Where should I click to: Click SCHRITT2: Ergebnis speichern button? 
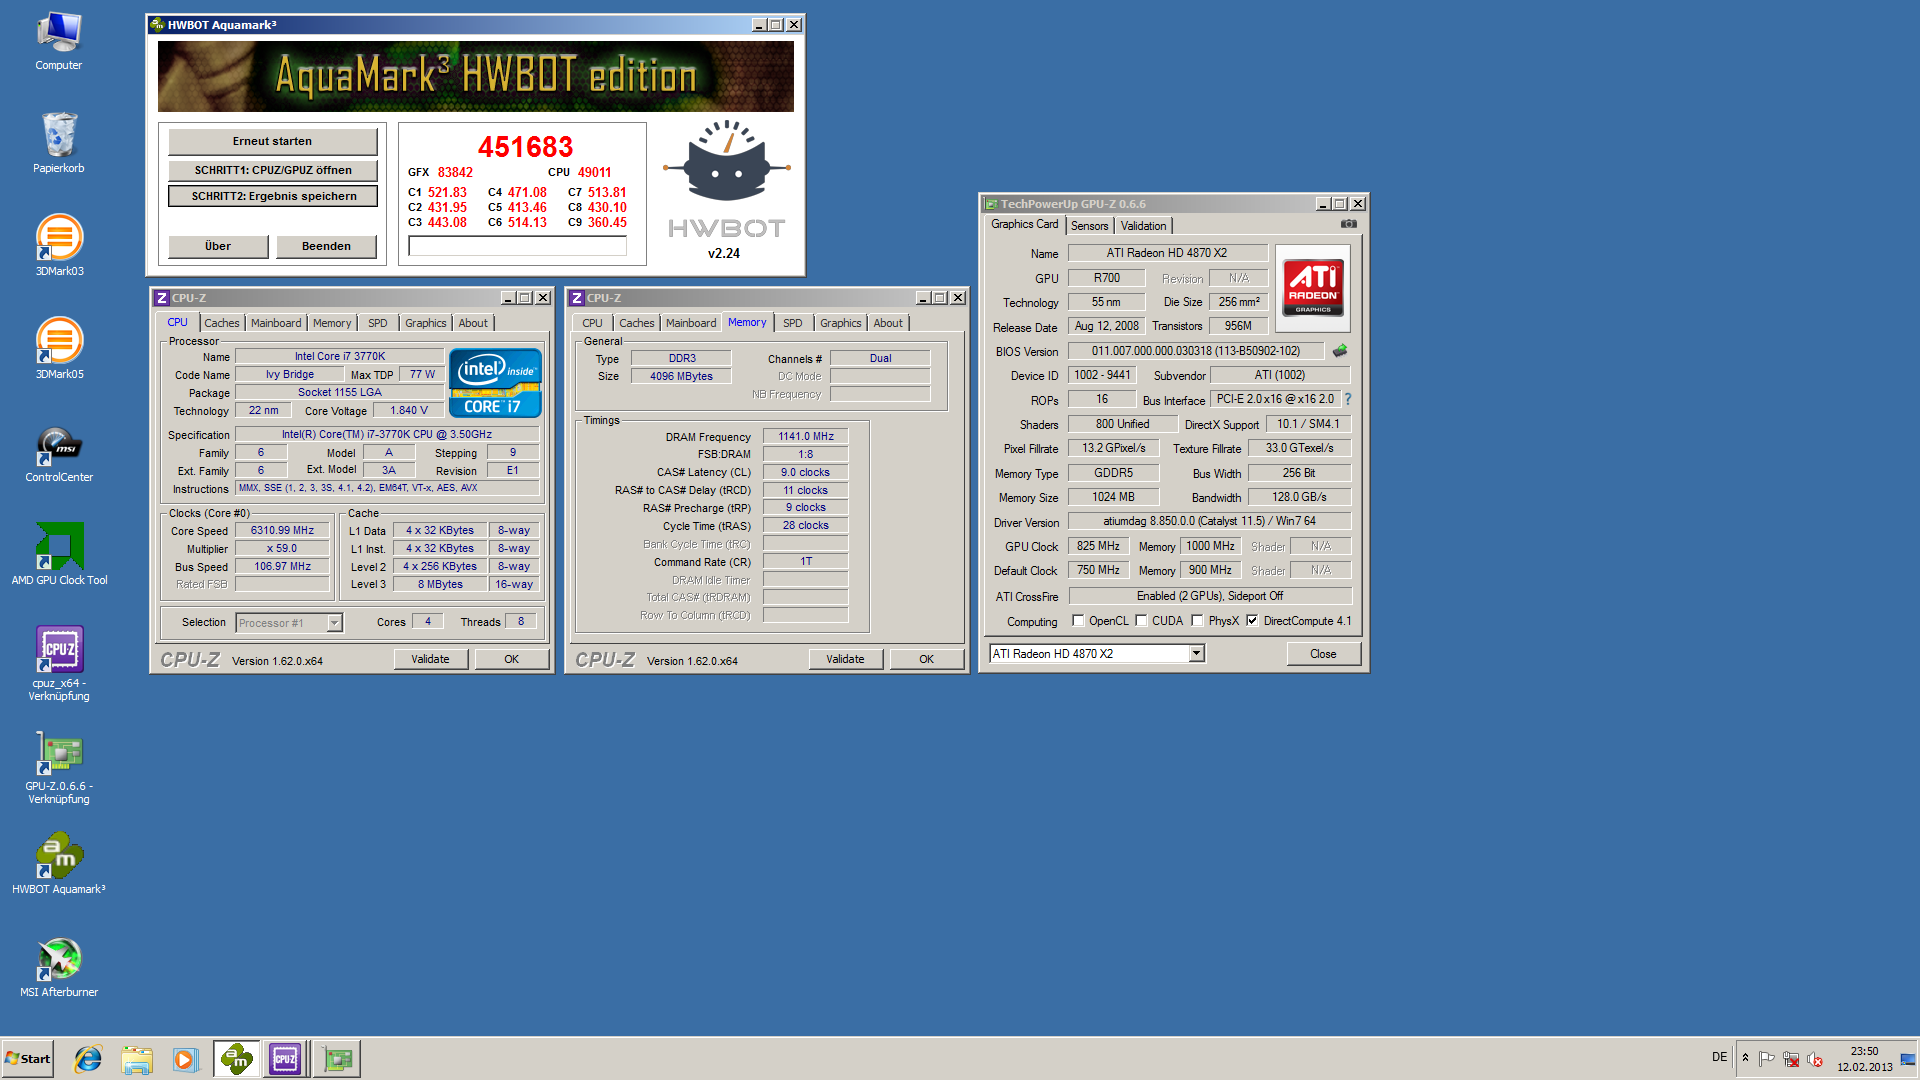(273, 196)
